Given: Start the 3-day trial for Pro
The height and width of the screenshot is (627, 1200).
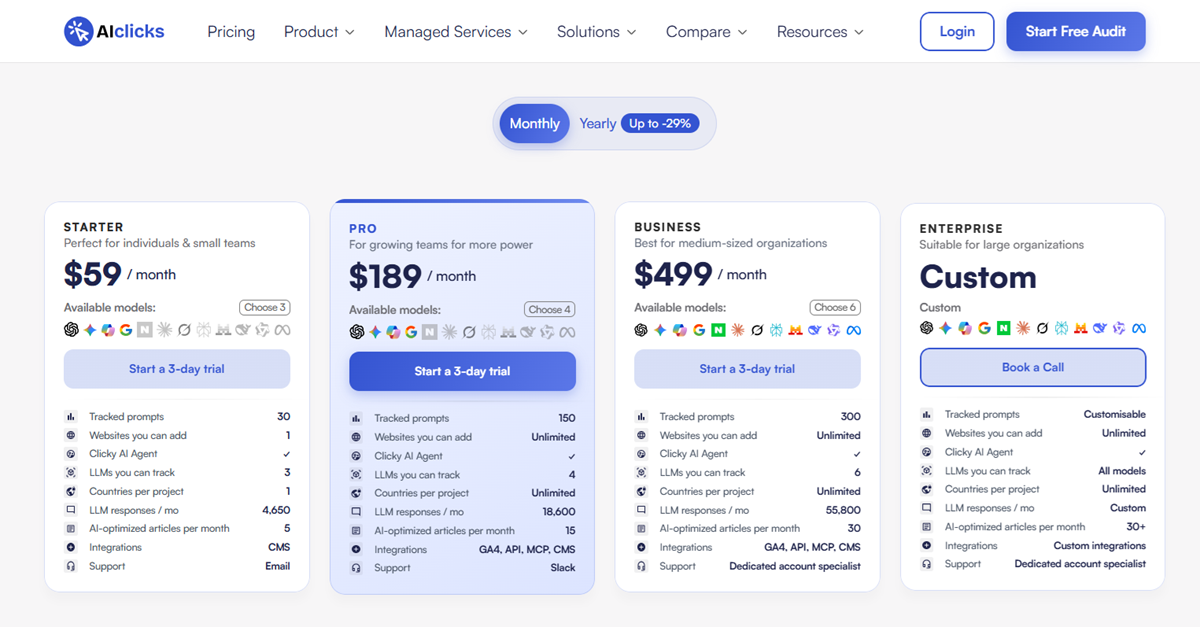Looking at the screenshot, I should pyautogui.click(x=462, y=371).
